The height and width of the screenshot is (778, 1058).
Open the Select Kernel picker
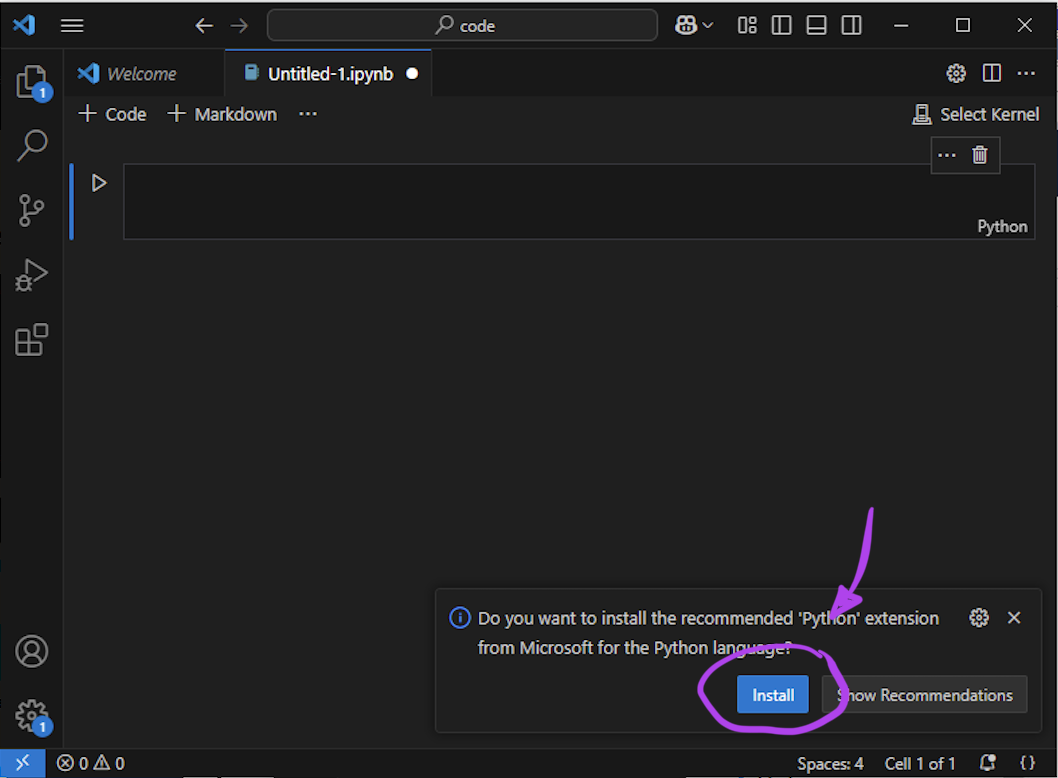976,114
